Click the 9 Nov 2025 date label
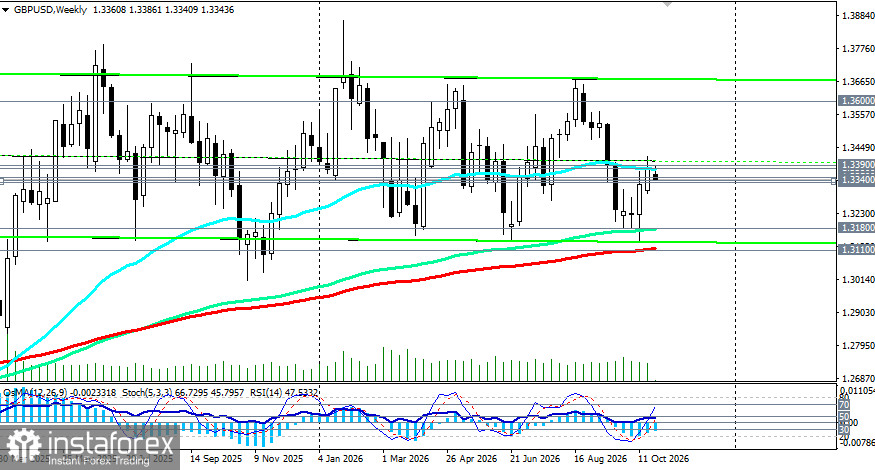The width and height of the screenshot is (875, 470). pyautogui.click(x=278, y=458)
